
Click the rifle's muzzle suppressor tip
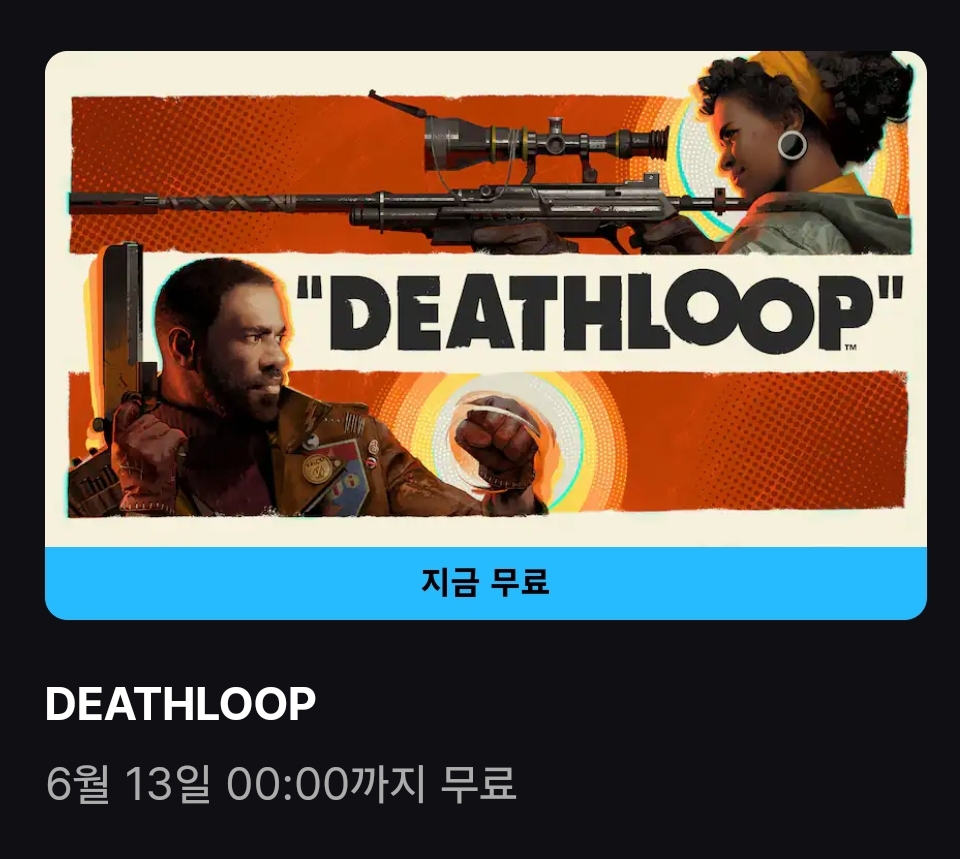[113, 203]
